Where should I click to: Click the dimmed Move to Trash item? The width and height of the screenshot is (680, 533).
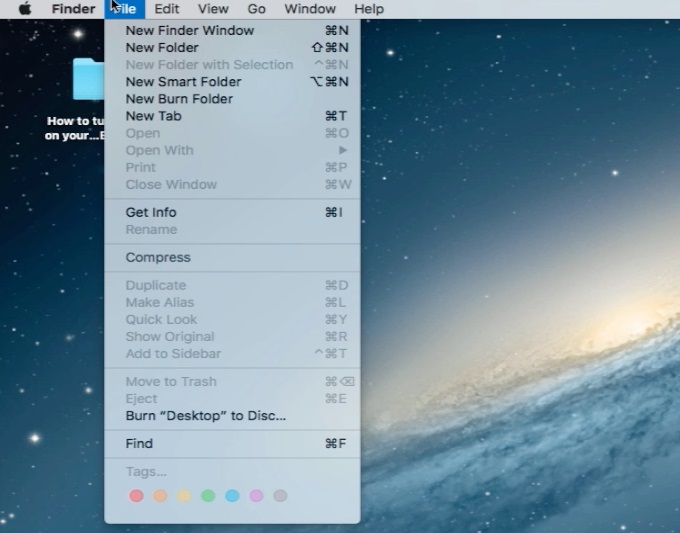(x=232, y=382)
